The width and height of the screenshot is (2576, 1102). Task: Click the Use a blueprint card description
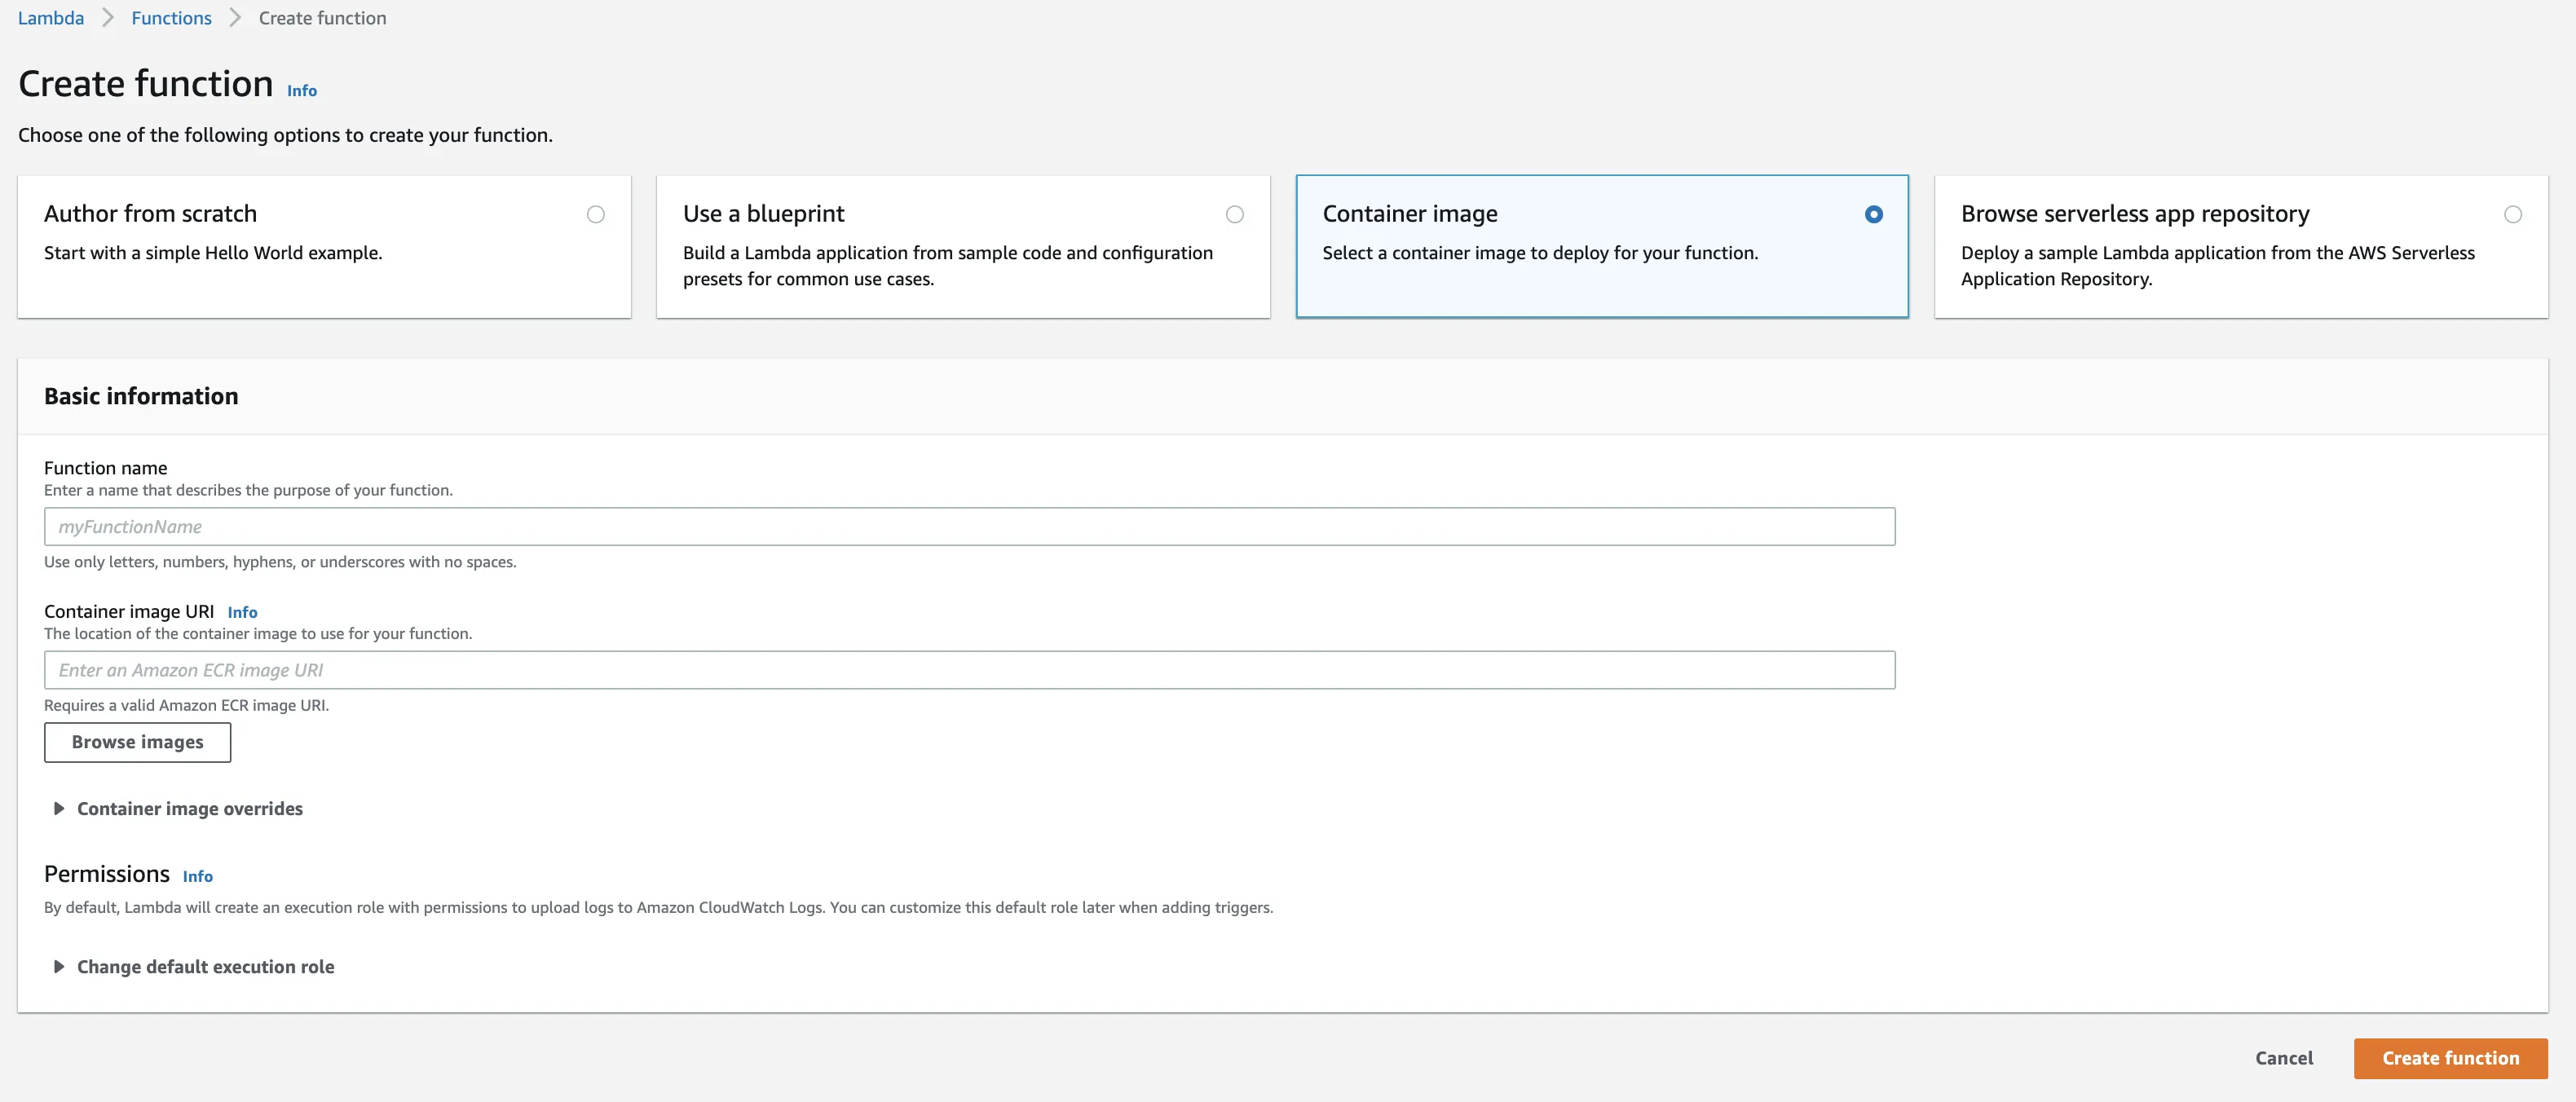click(947, 266)
